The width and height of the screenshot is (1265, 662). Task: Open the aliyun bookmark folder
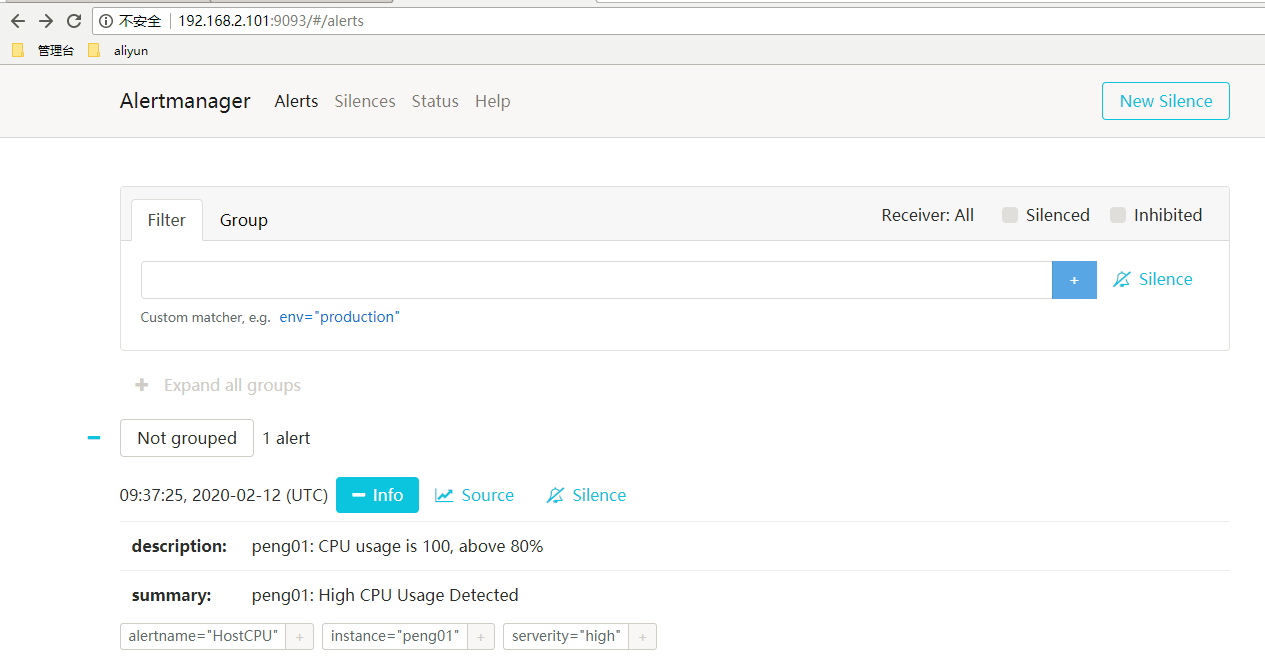tap(118, 50)
